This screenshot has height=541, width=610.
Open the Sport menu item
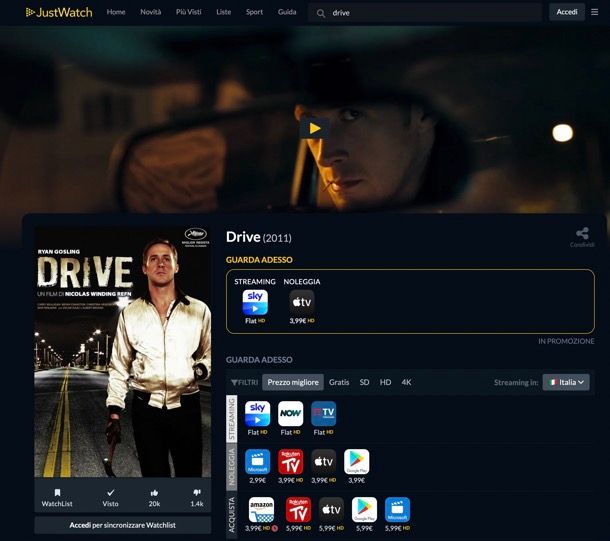coord(254,12)
